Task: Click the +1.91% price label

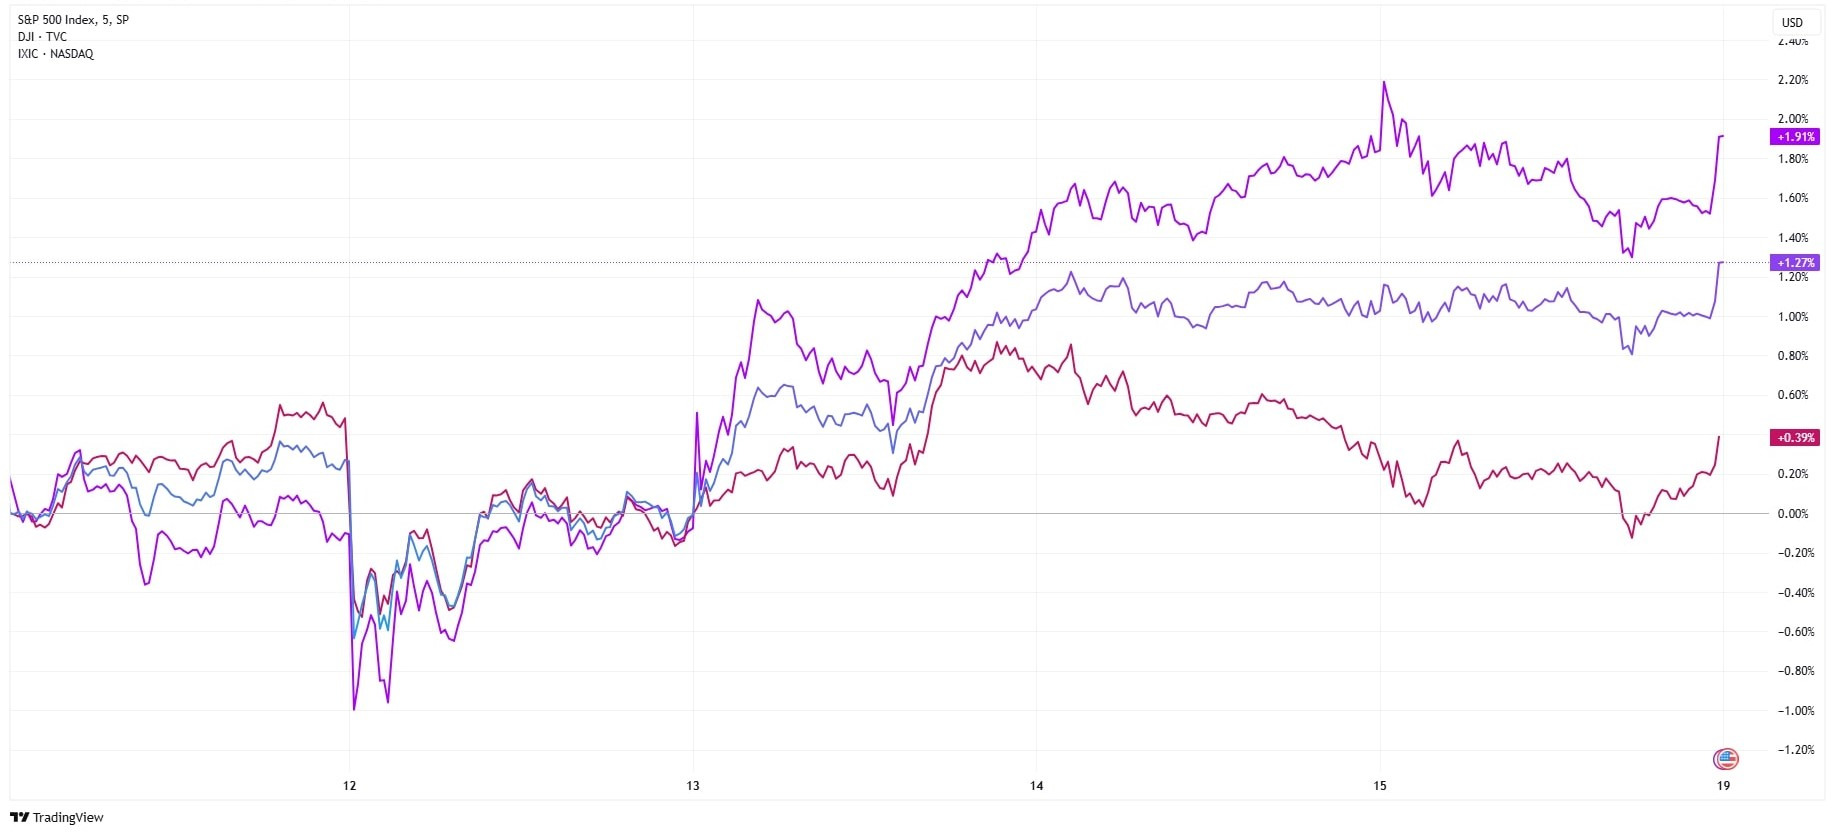Action: coord(1795,137)
